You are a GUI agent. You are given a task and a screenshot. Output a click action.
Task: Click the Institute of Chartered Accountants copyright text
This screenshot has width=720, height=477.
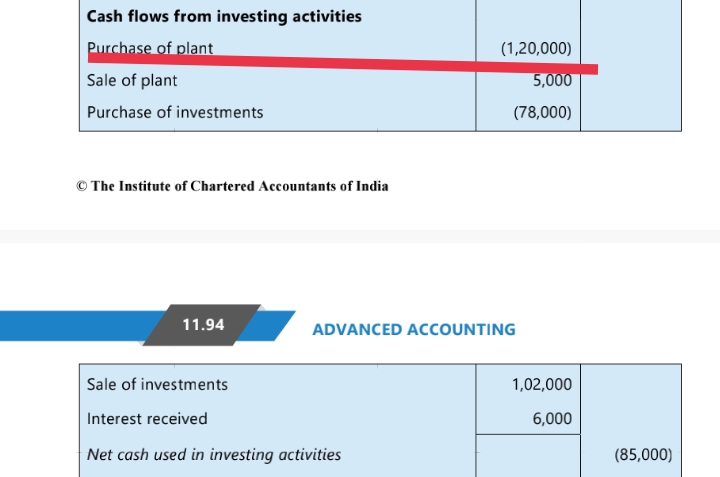(x=232, y=186)
